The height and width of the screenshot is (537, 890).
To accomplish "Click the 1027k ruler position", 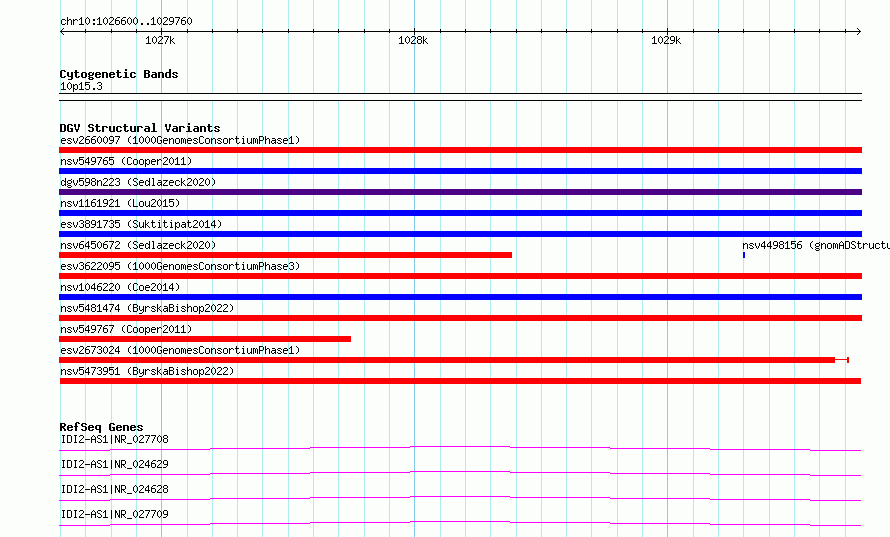I will tap(160, 40).
